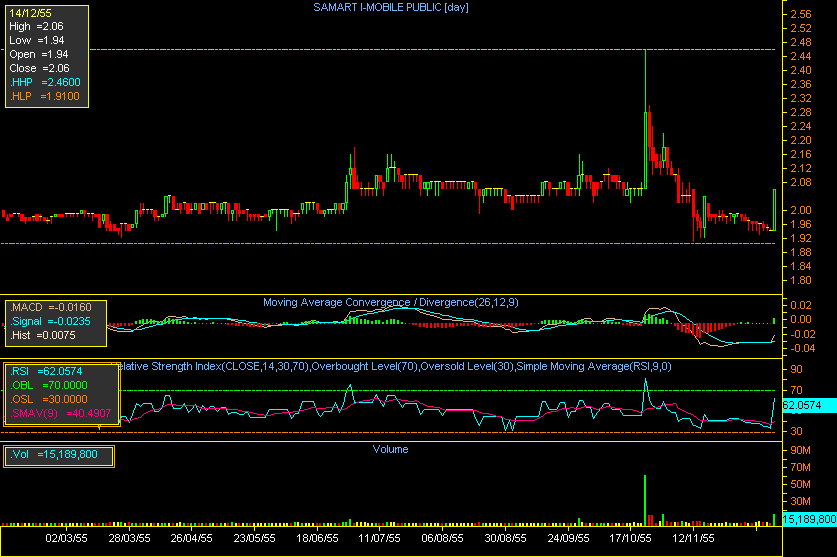Click the 2.56 price axis label

tap(801, 14)
